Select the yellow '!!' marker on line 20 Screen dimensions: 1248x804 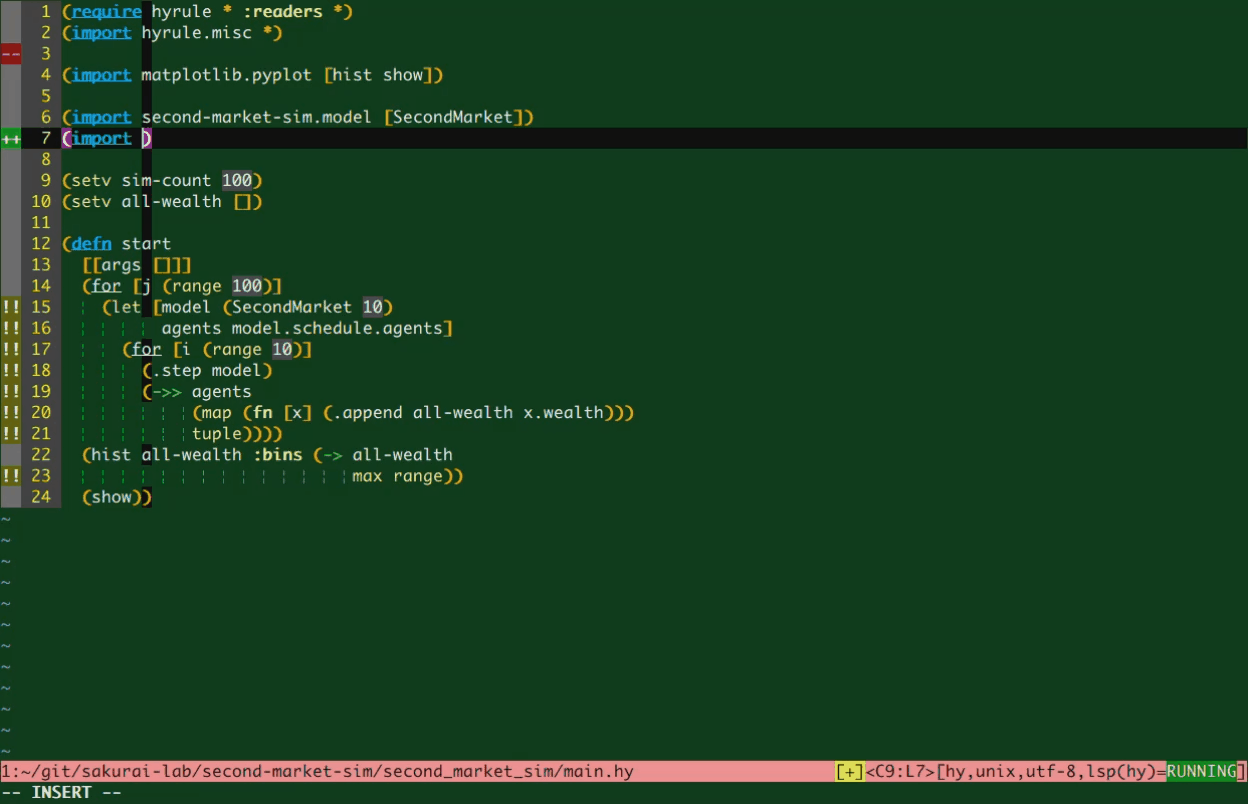[10, 412]
